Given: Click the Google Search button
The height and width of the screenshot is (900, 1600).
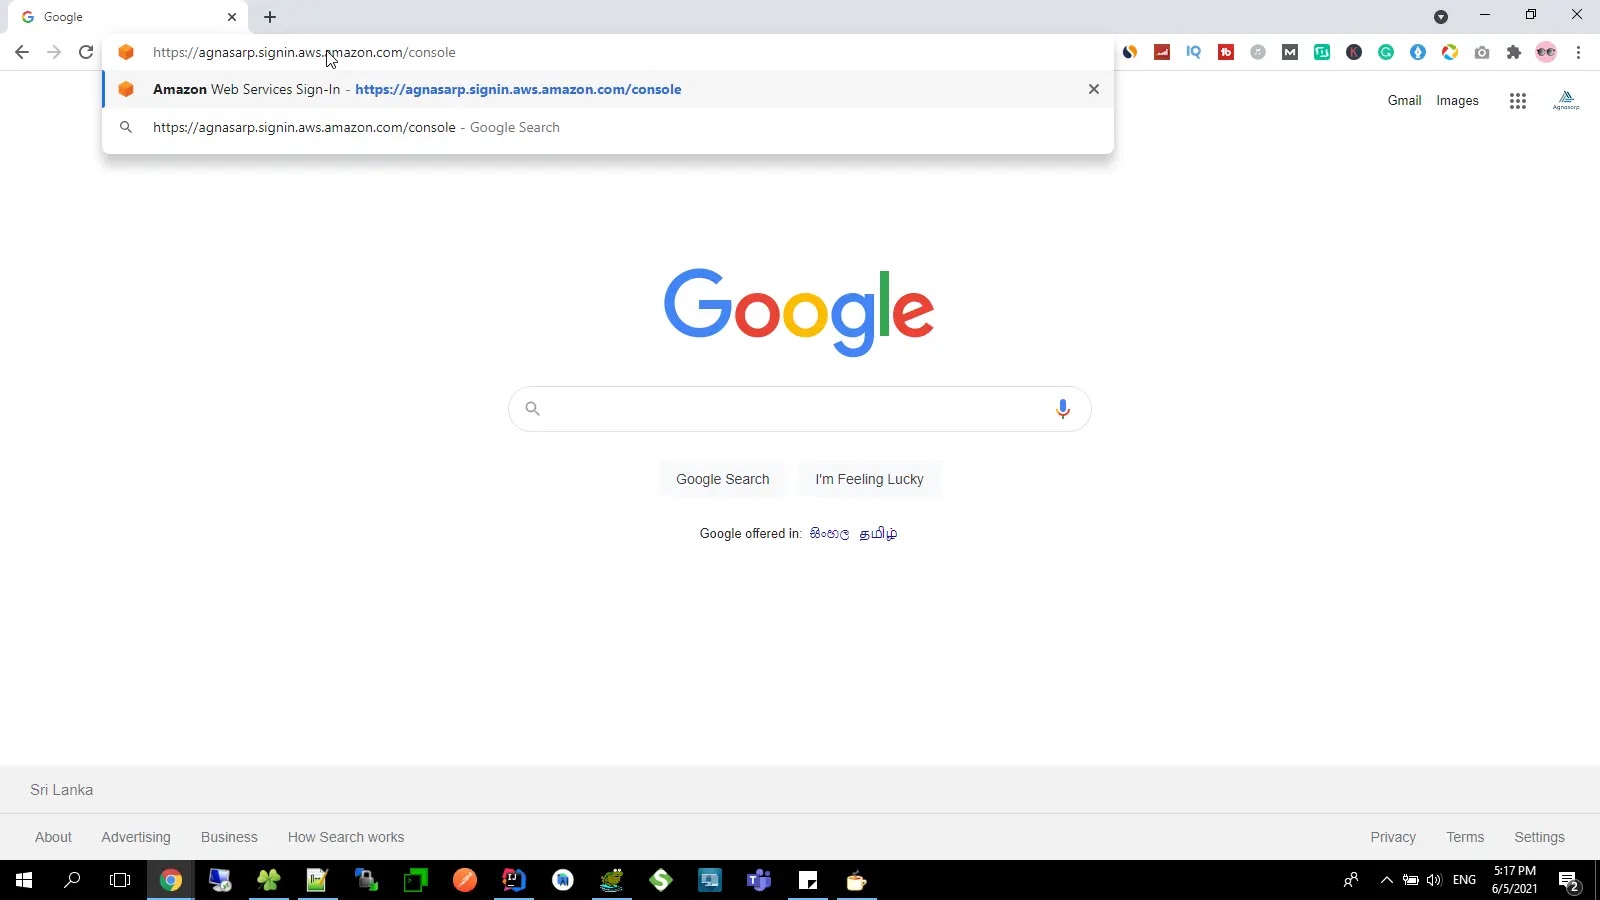Looking at the screenshot, I should click(x=723, y=479).
